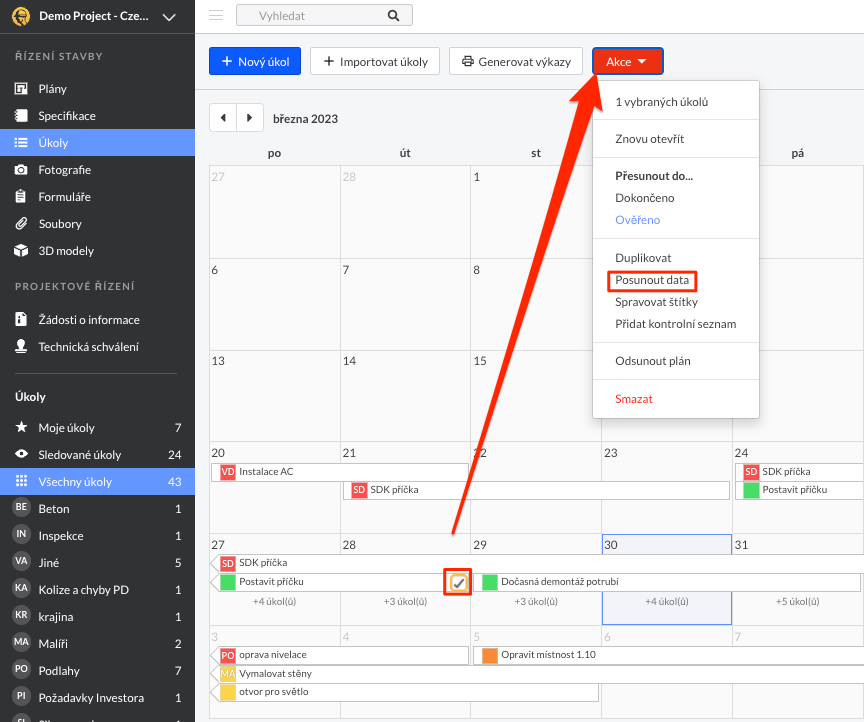The image size is (864, 722).
Task: Open Moje úkoly star icon
Action: tap(20, 428)
